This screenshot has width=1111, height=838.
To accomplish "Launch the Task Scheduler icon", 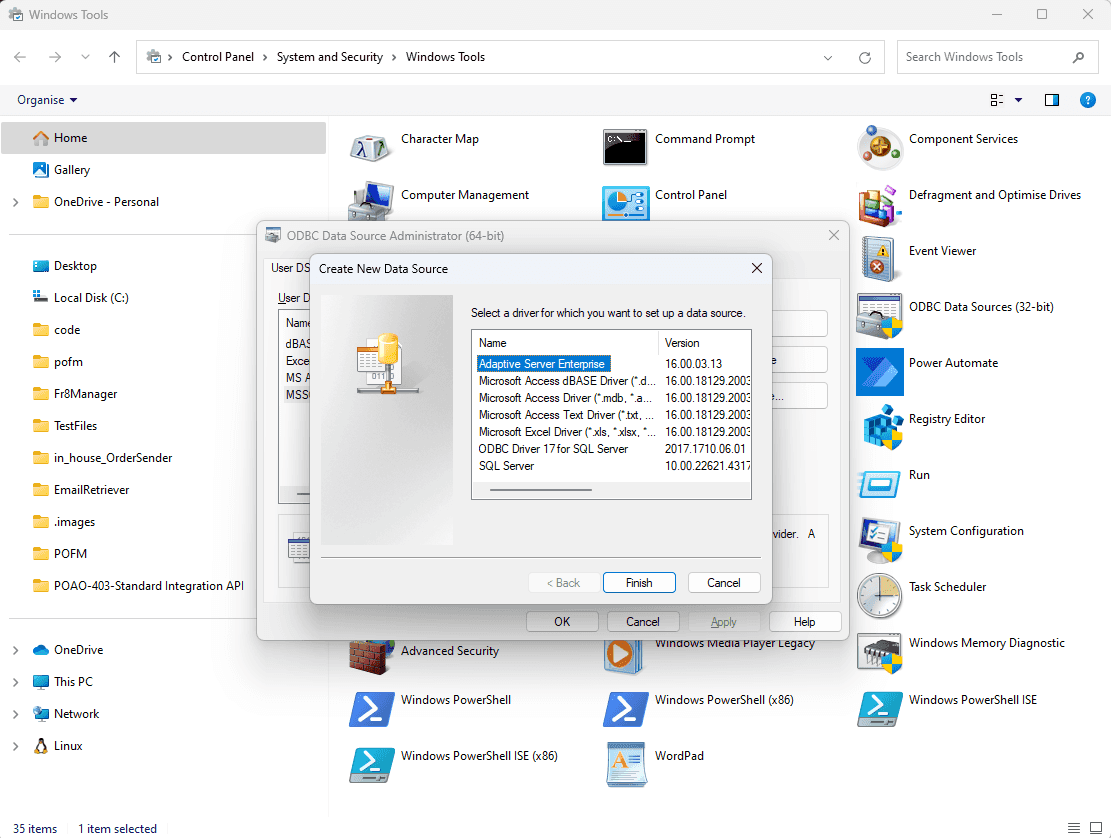I will [x=879, y=596].
